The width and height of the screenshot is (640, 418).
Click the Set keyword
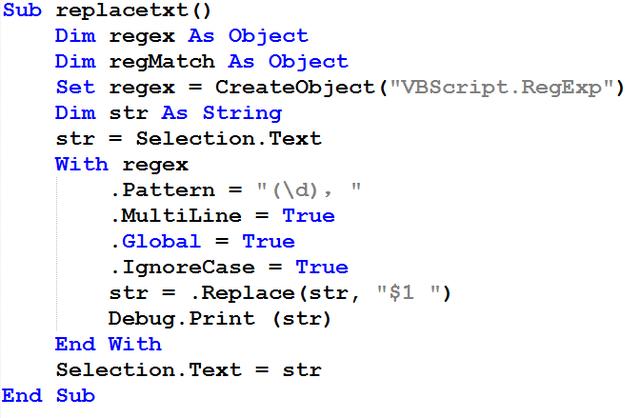click(x=75, y=87)
